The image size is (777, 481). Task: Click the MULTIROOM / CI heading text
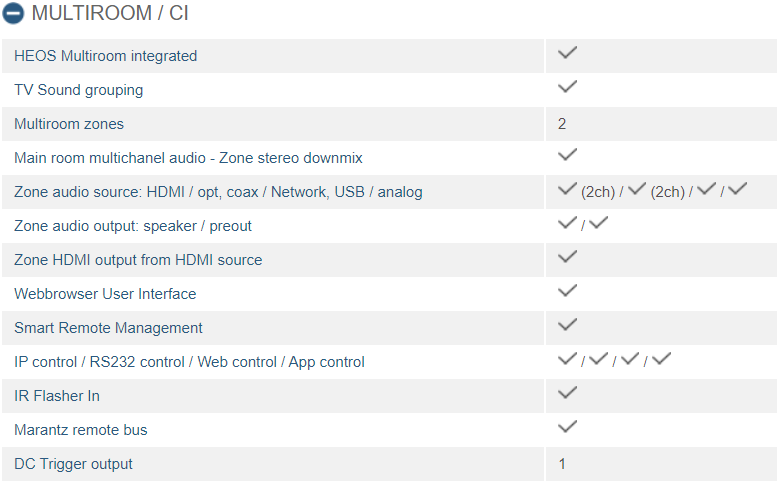(110, 13)
